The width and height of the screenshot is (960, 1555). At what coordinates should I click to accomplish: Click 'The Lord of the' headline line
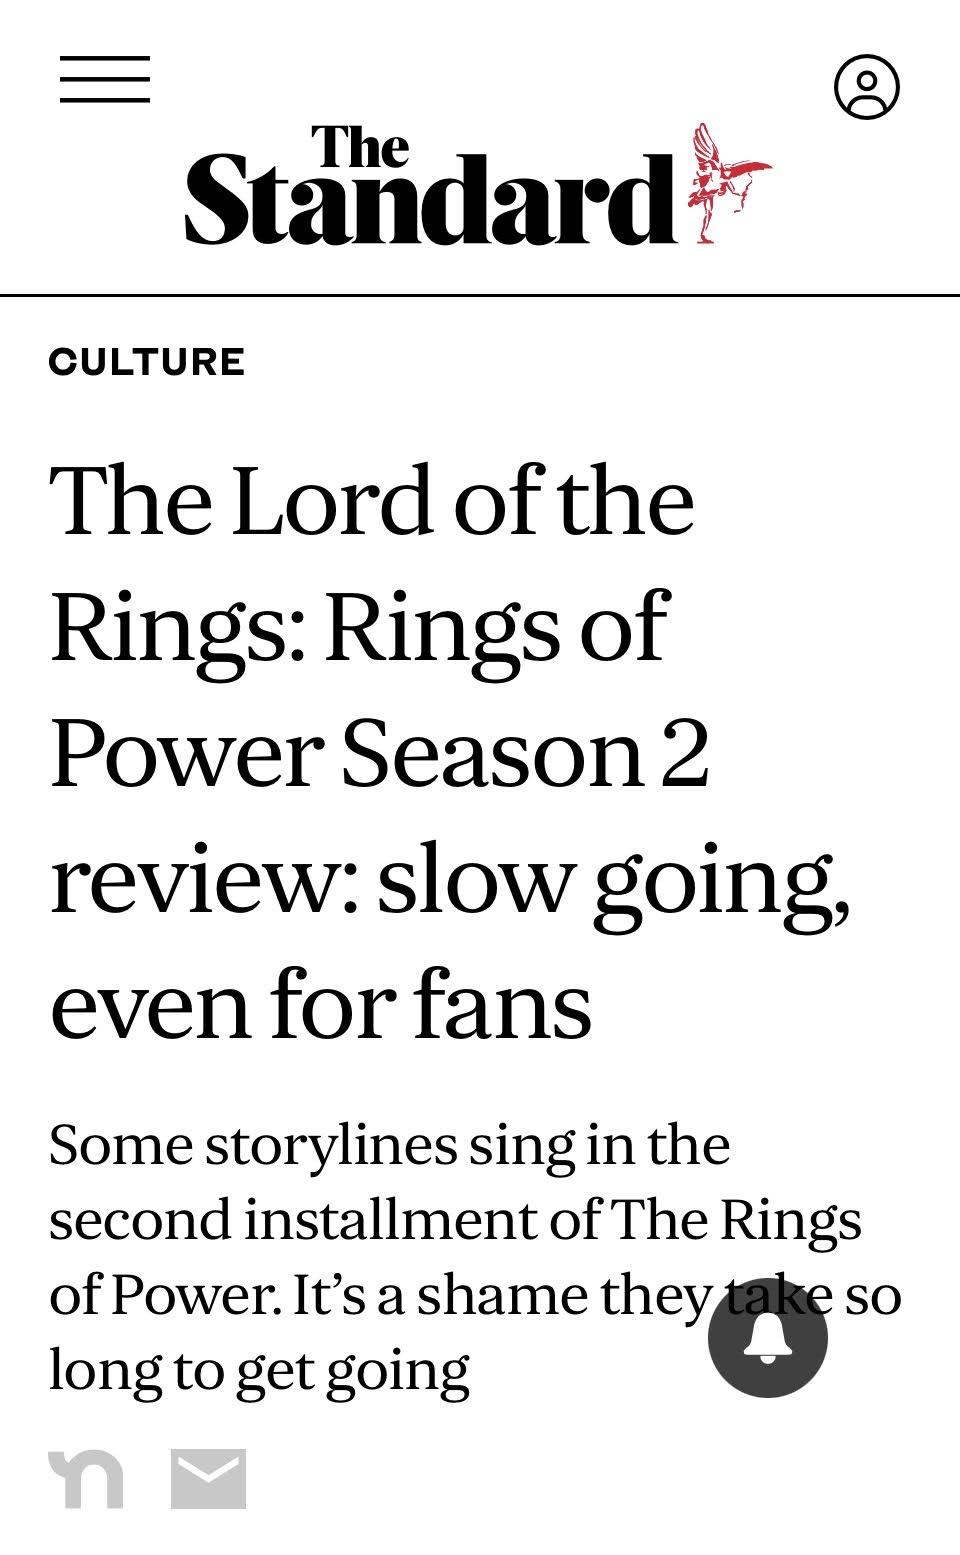(x=371, y=500)
